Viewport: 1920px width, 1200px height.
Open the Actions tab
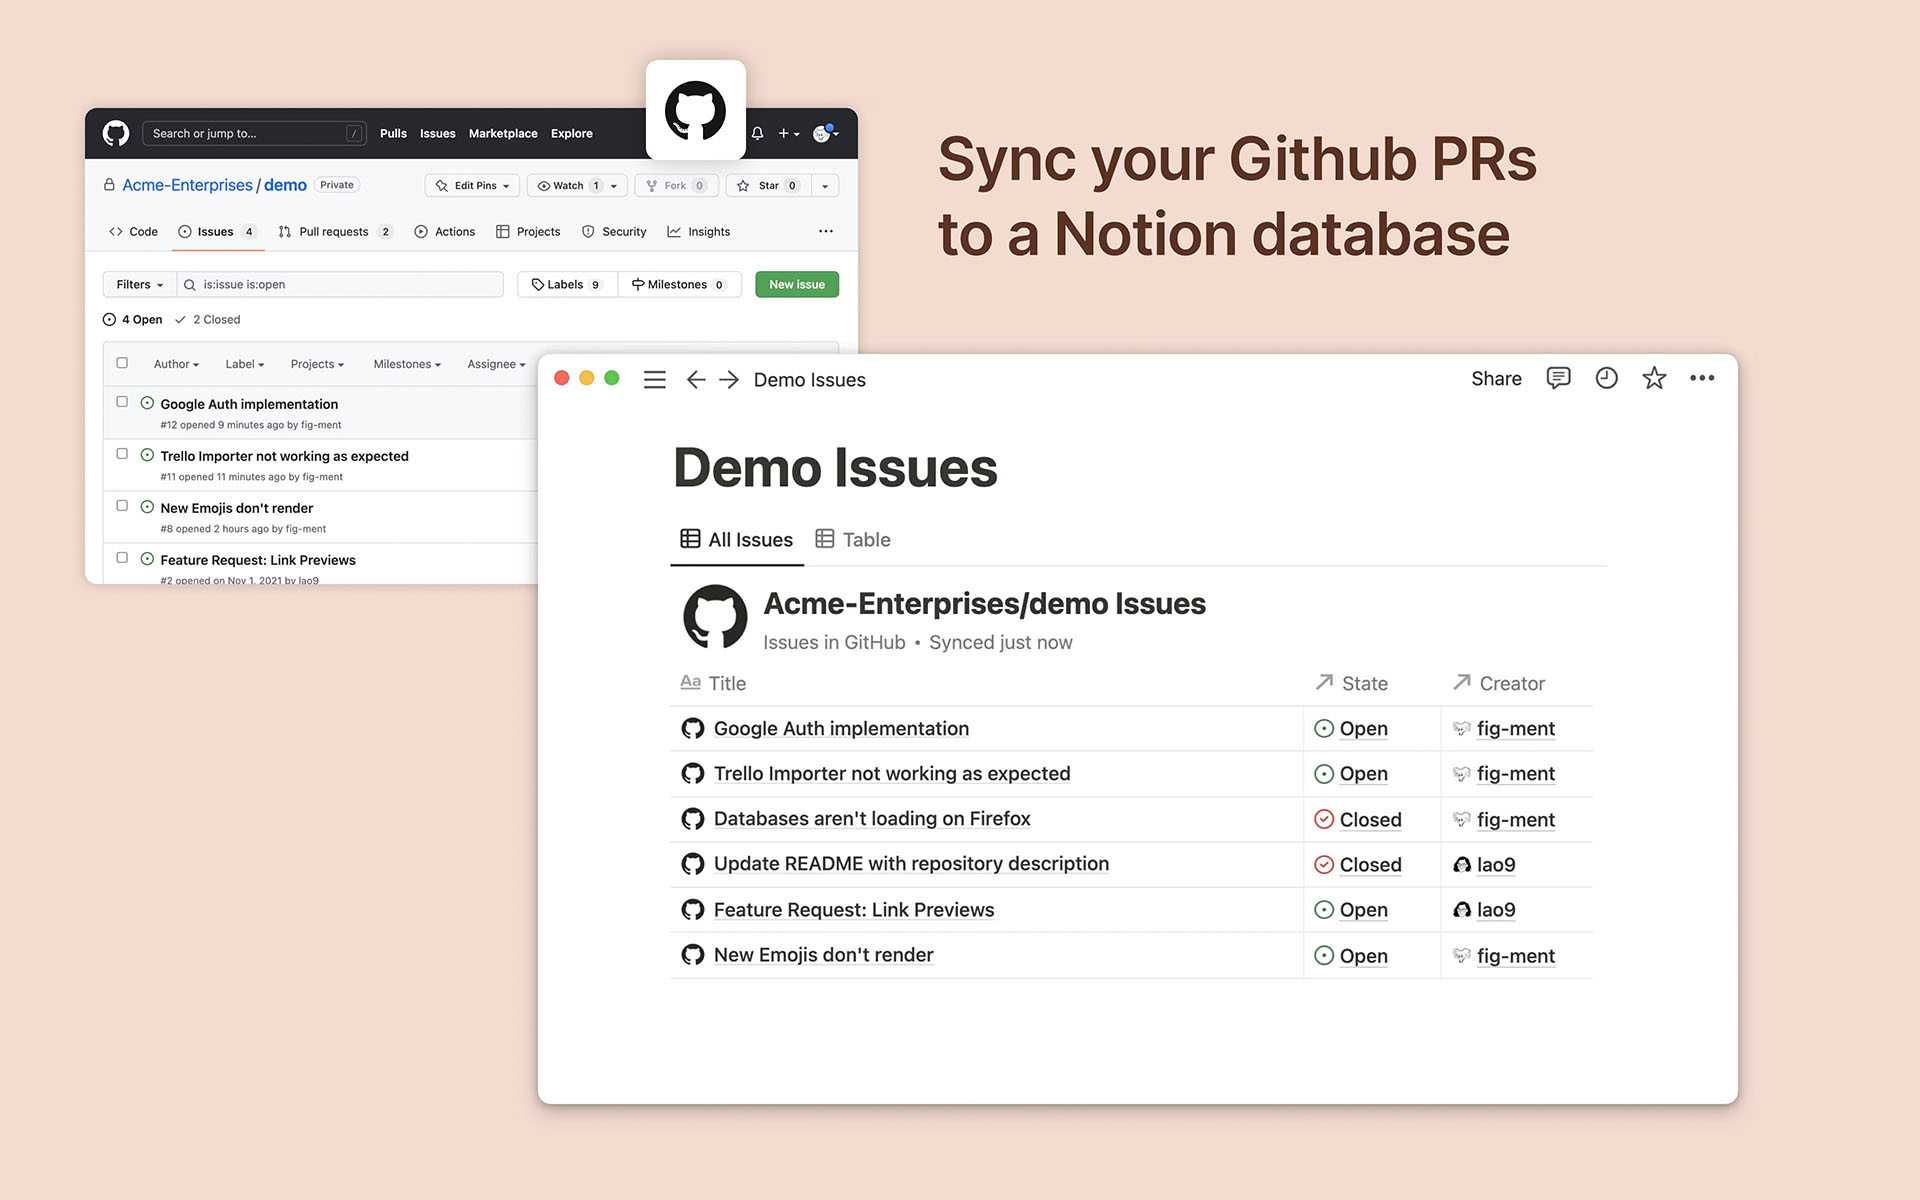tap(445, 231)
